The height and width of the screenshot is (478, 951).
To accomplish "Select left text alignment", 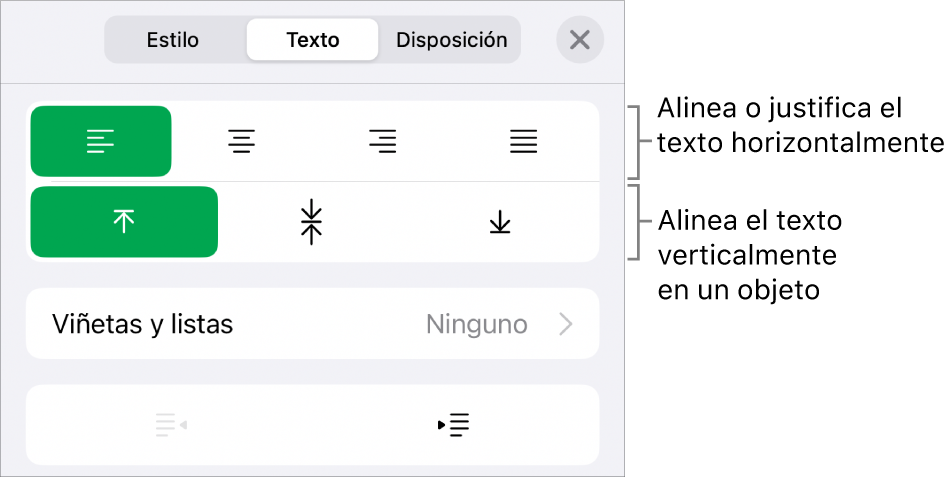I will [x=101, y=141].
